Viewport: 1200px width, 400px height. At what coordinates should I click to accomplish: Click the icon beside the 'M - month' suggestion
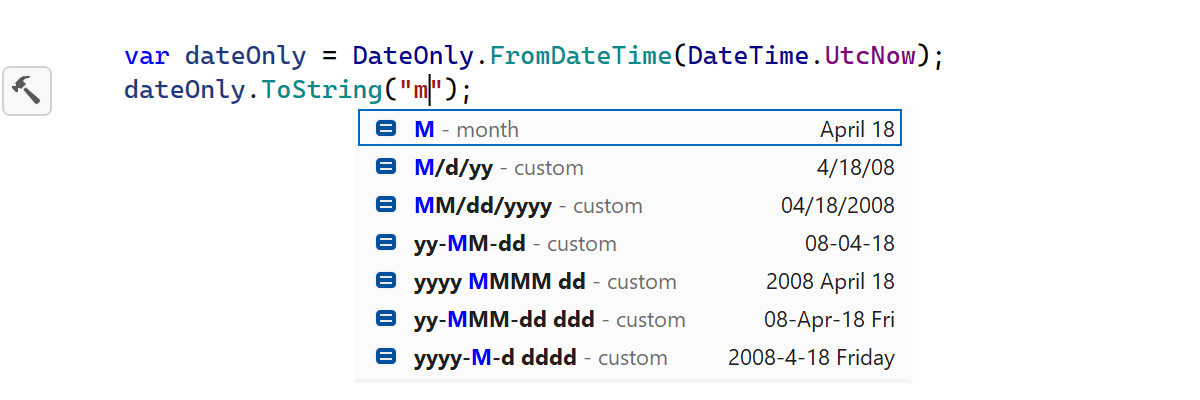coord(386,129)
